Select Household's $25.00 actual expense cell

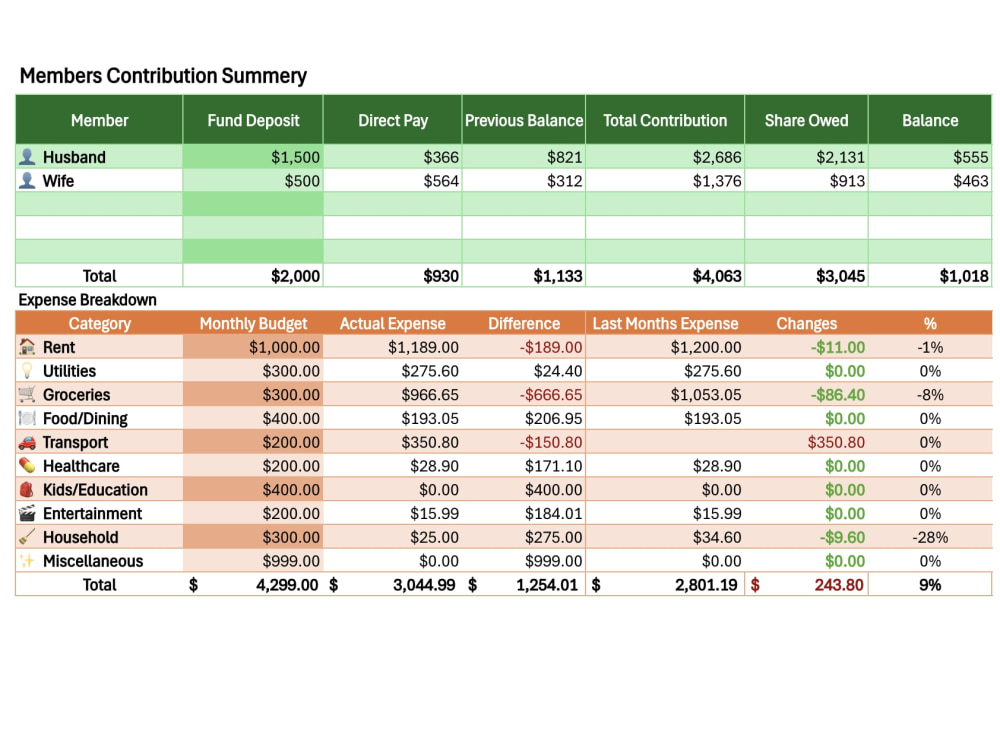coord(393,537)
